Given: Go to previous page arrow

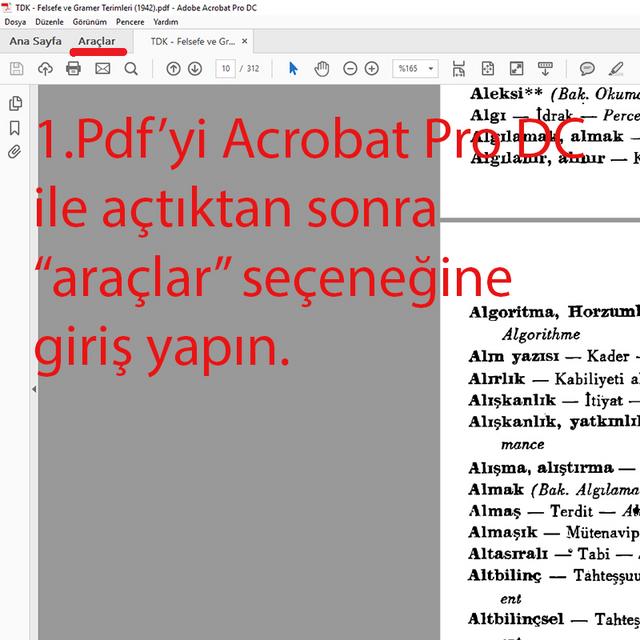Looking at the screenshot, I should click(x=173, y=69).
